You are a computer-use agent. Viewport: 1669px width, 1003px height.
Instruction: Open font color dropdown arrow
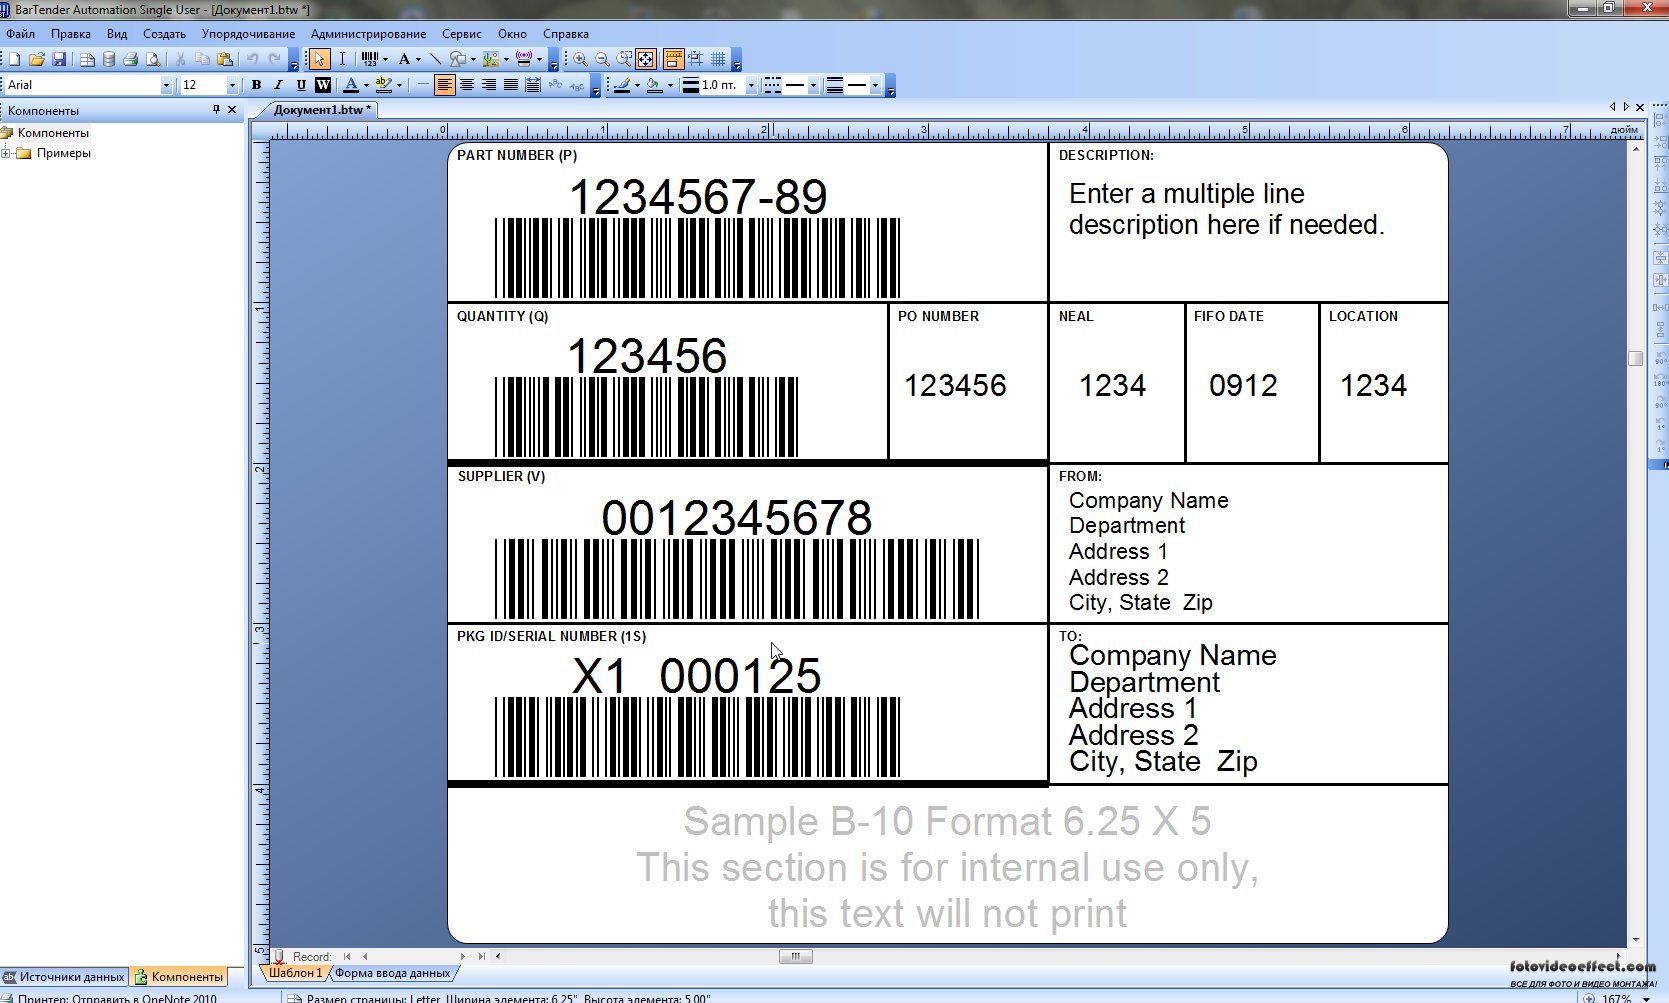365,85
